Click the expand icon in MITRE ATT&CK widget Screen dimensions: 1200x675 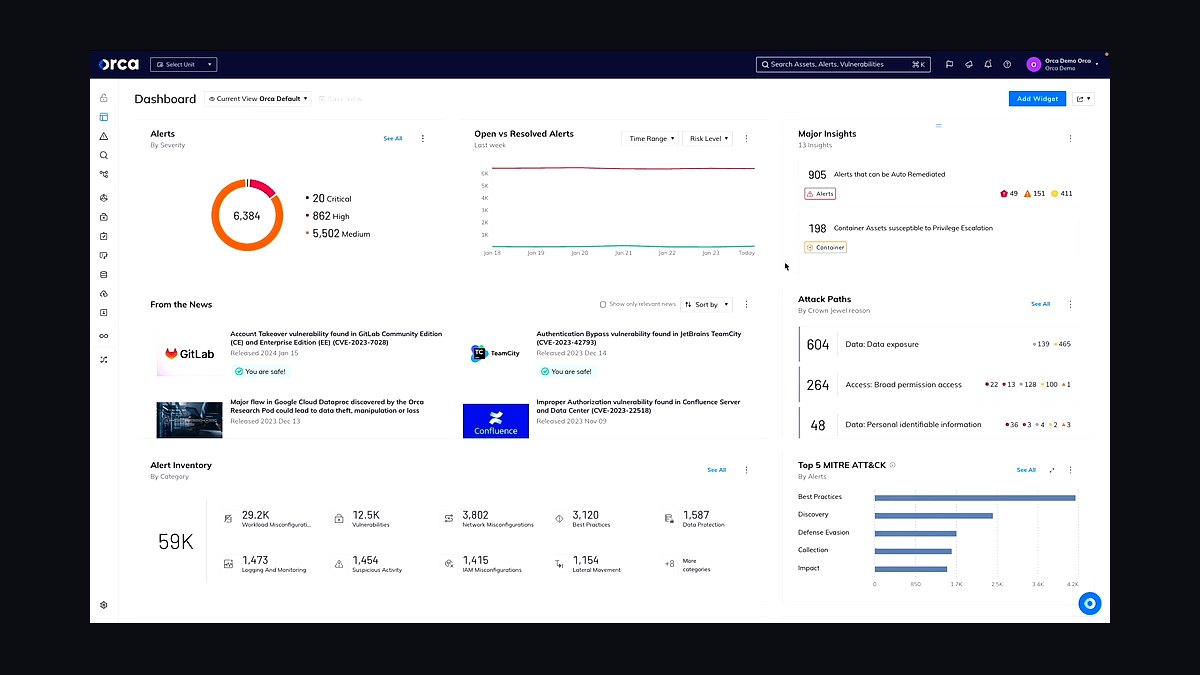1052,470
